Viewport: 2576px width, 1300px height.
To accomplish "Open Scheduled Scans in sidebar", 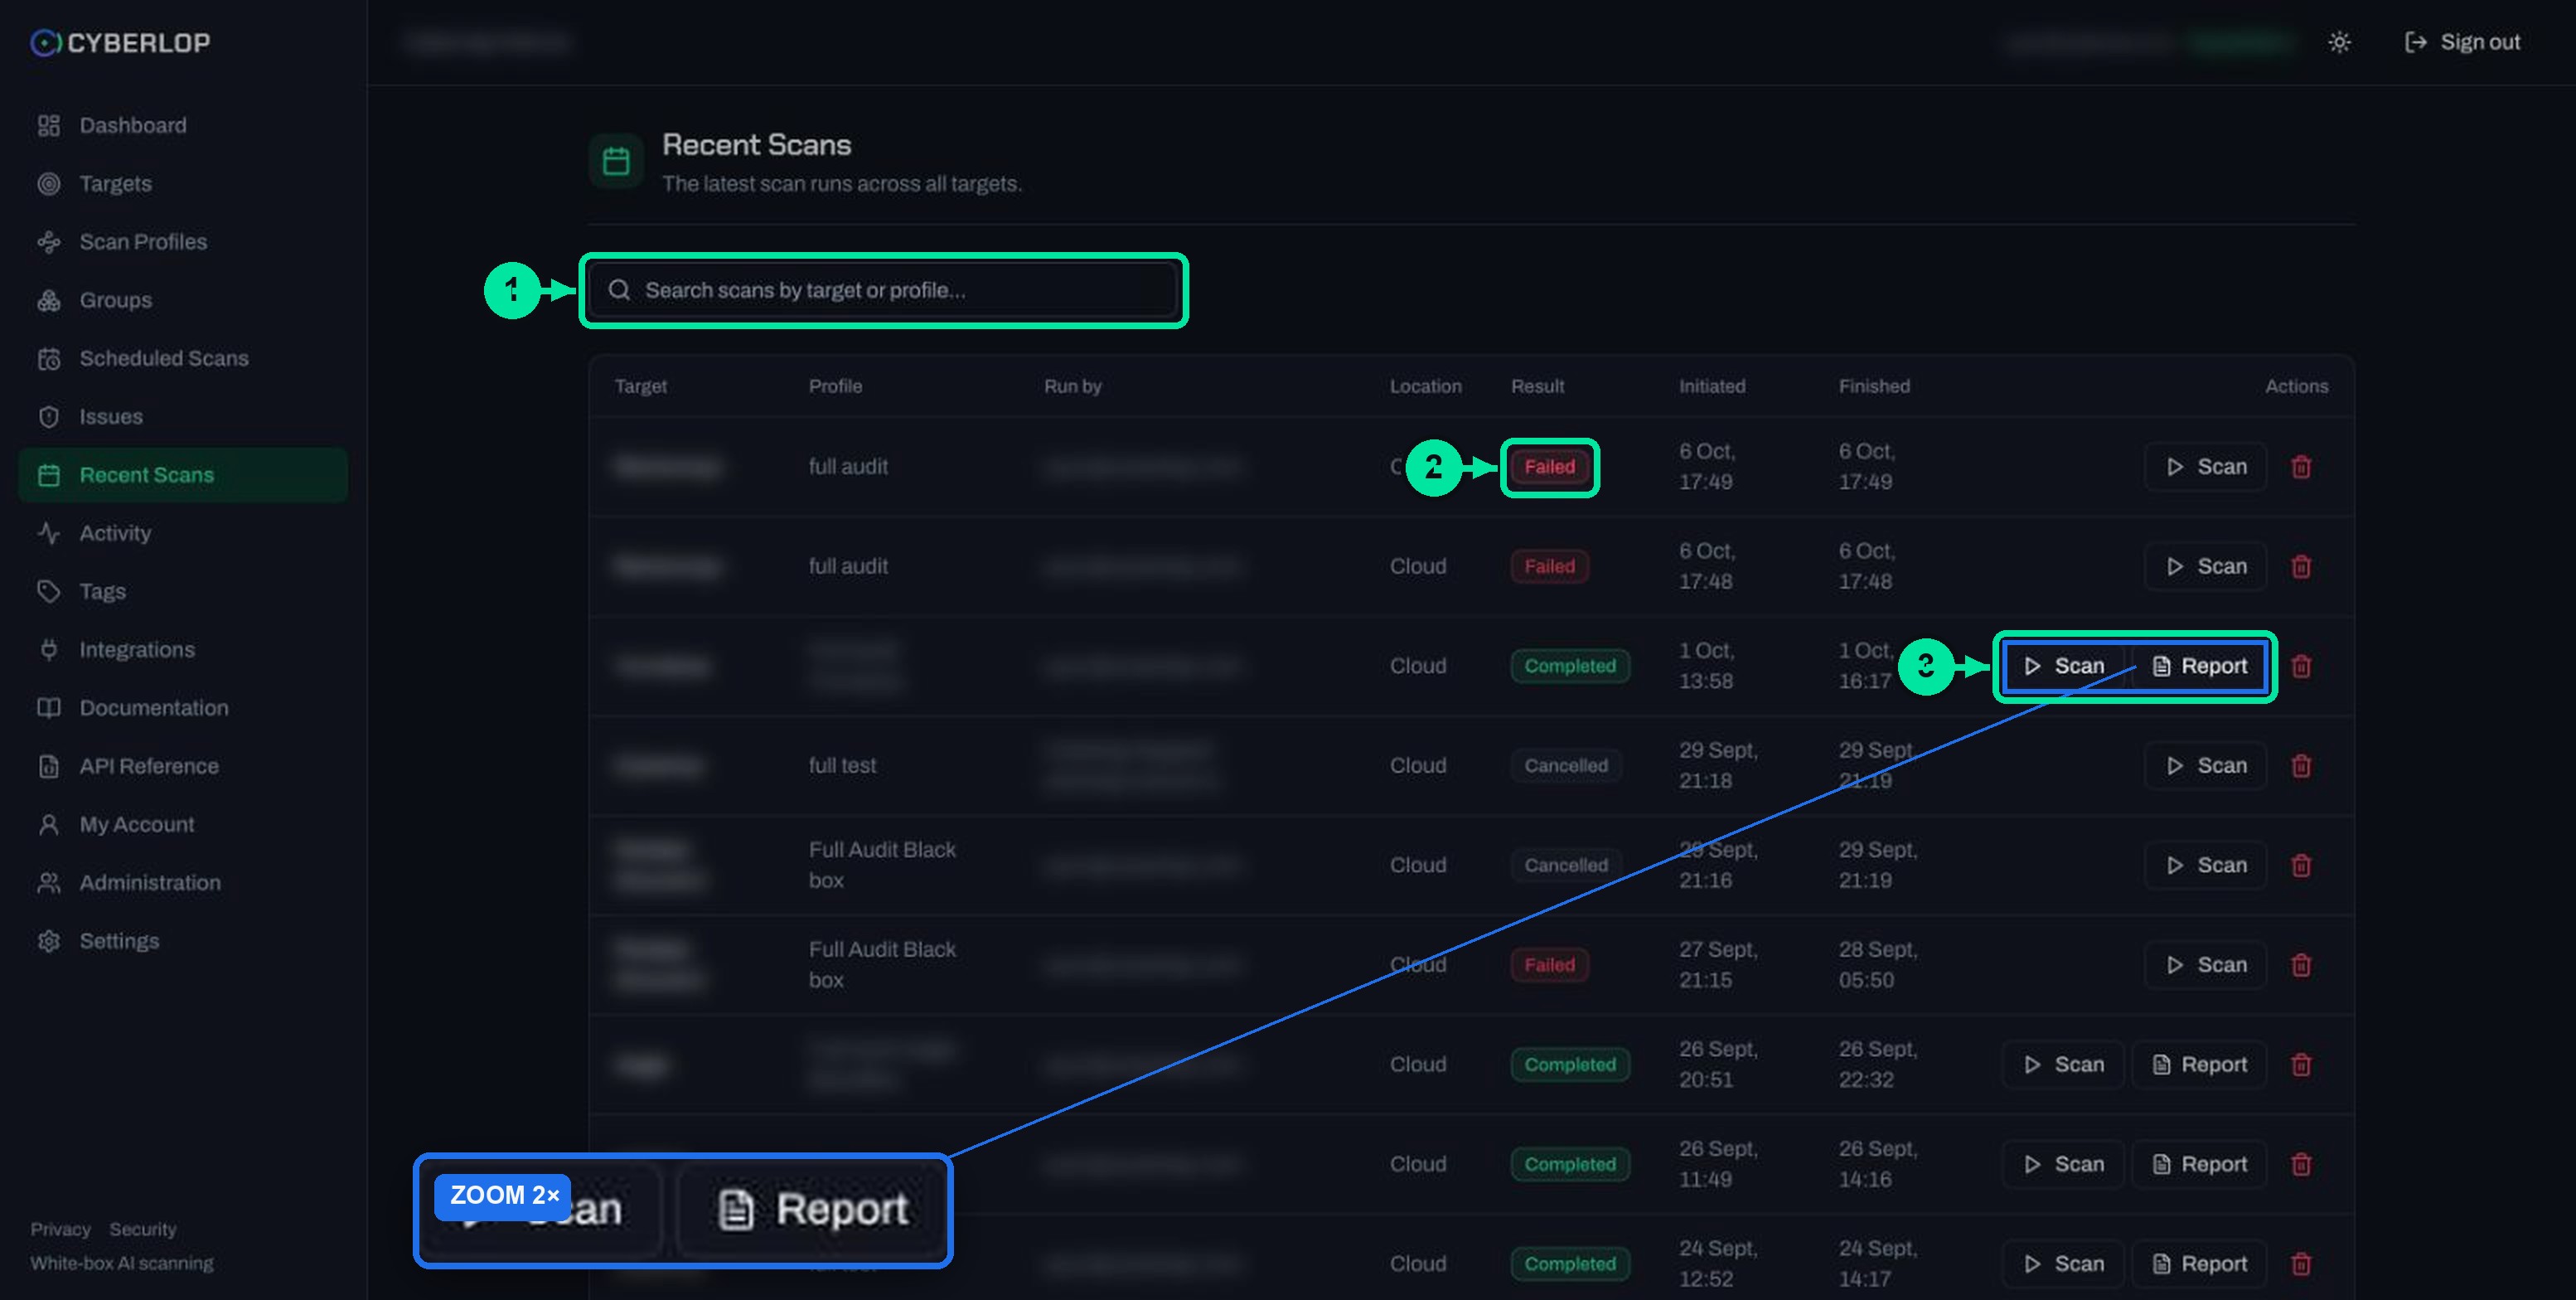I will [183, 358].
